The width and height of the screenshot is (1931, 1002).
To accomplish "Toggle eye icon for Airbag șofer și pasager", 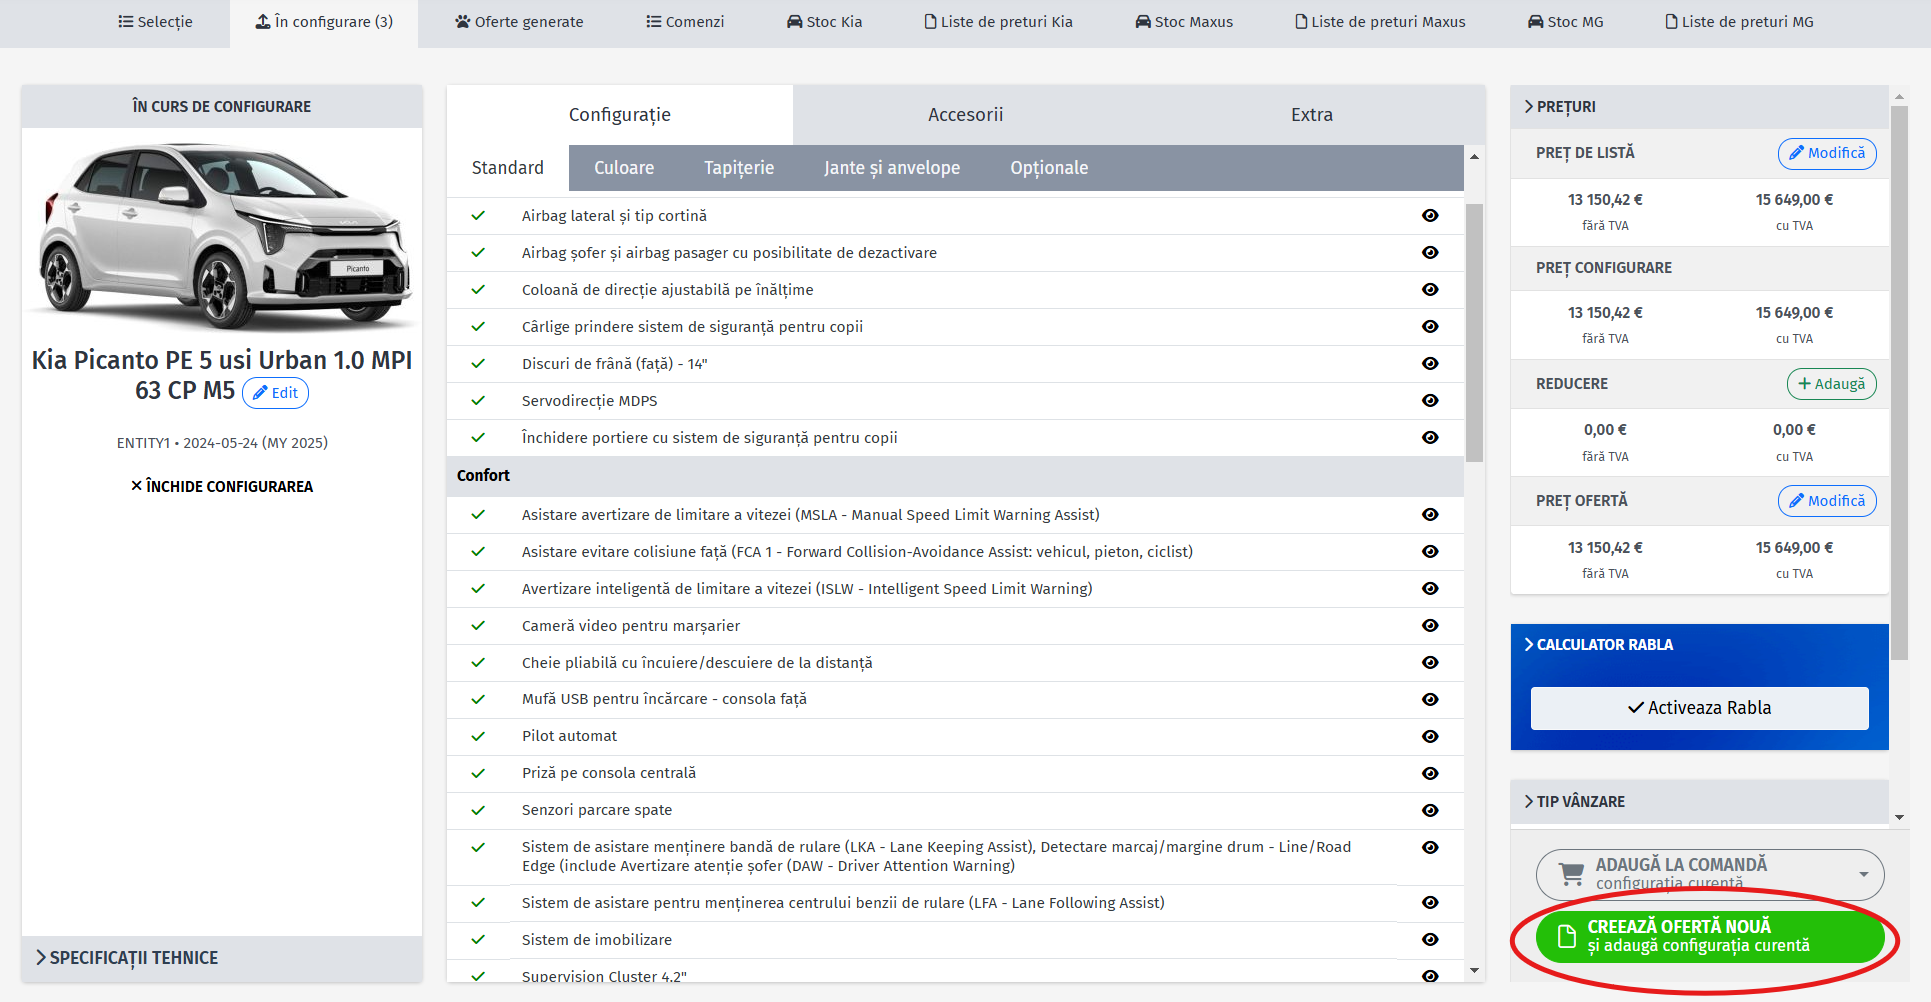I will [1430, 253].
